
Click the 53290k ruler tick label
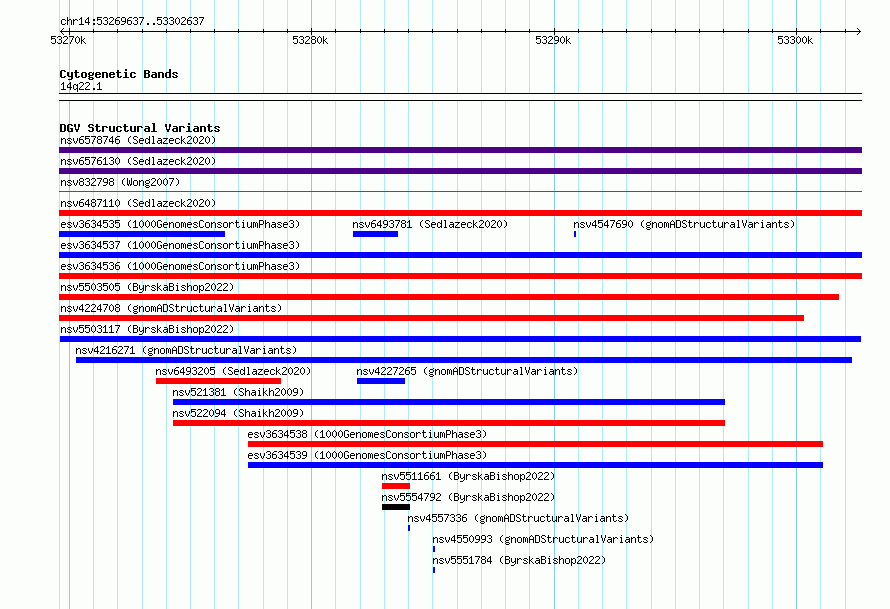(x=553, y=40)
